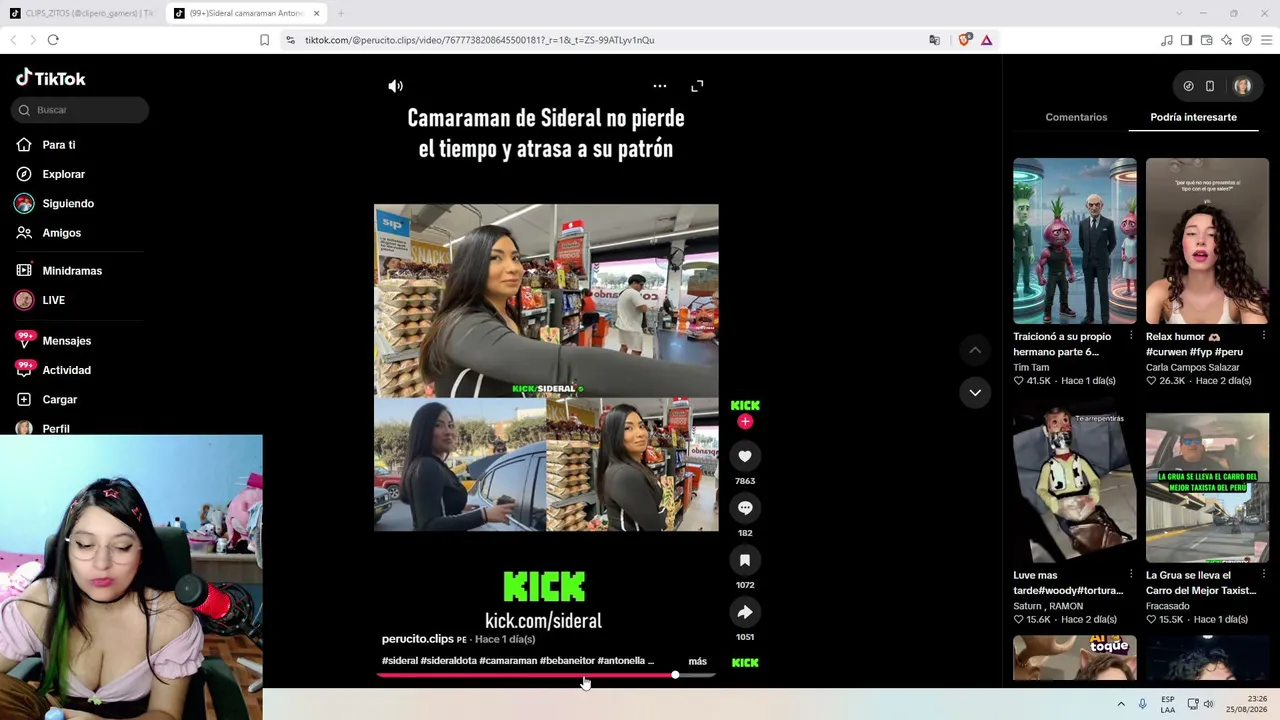1280x720 pixels.
Task: Open options for Traicionó a su propio video
Action: coord(1131,336)
